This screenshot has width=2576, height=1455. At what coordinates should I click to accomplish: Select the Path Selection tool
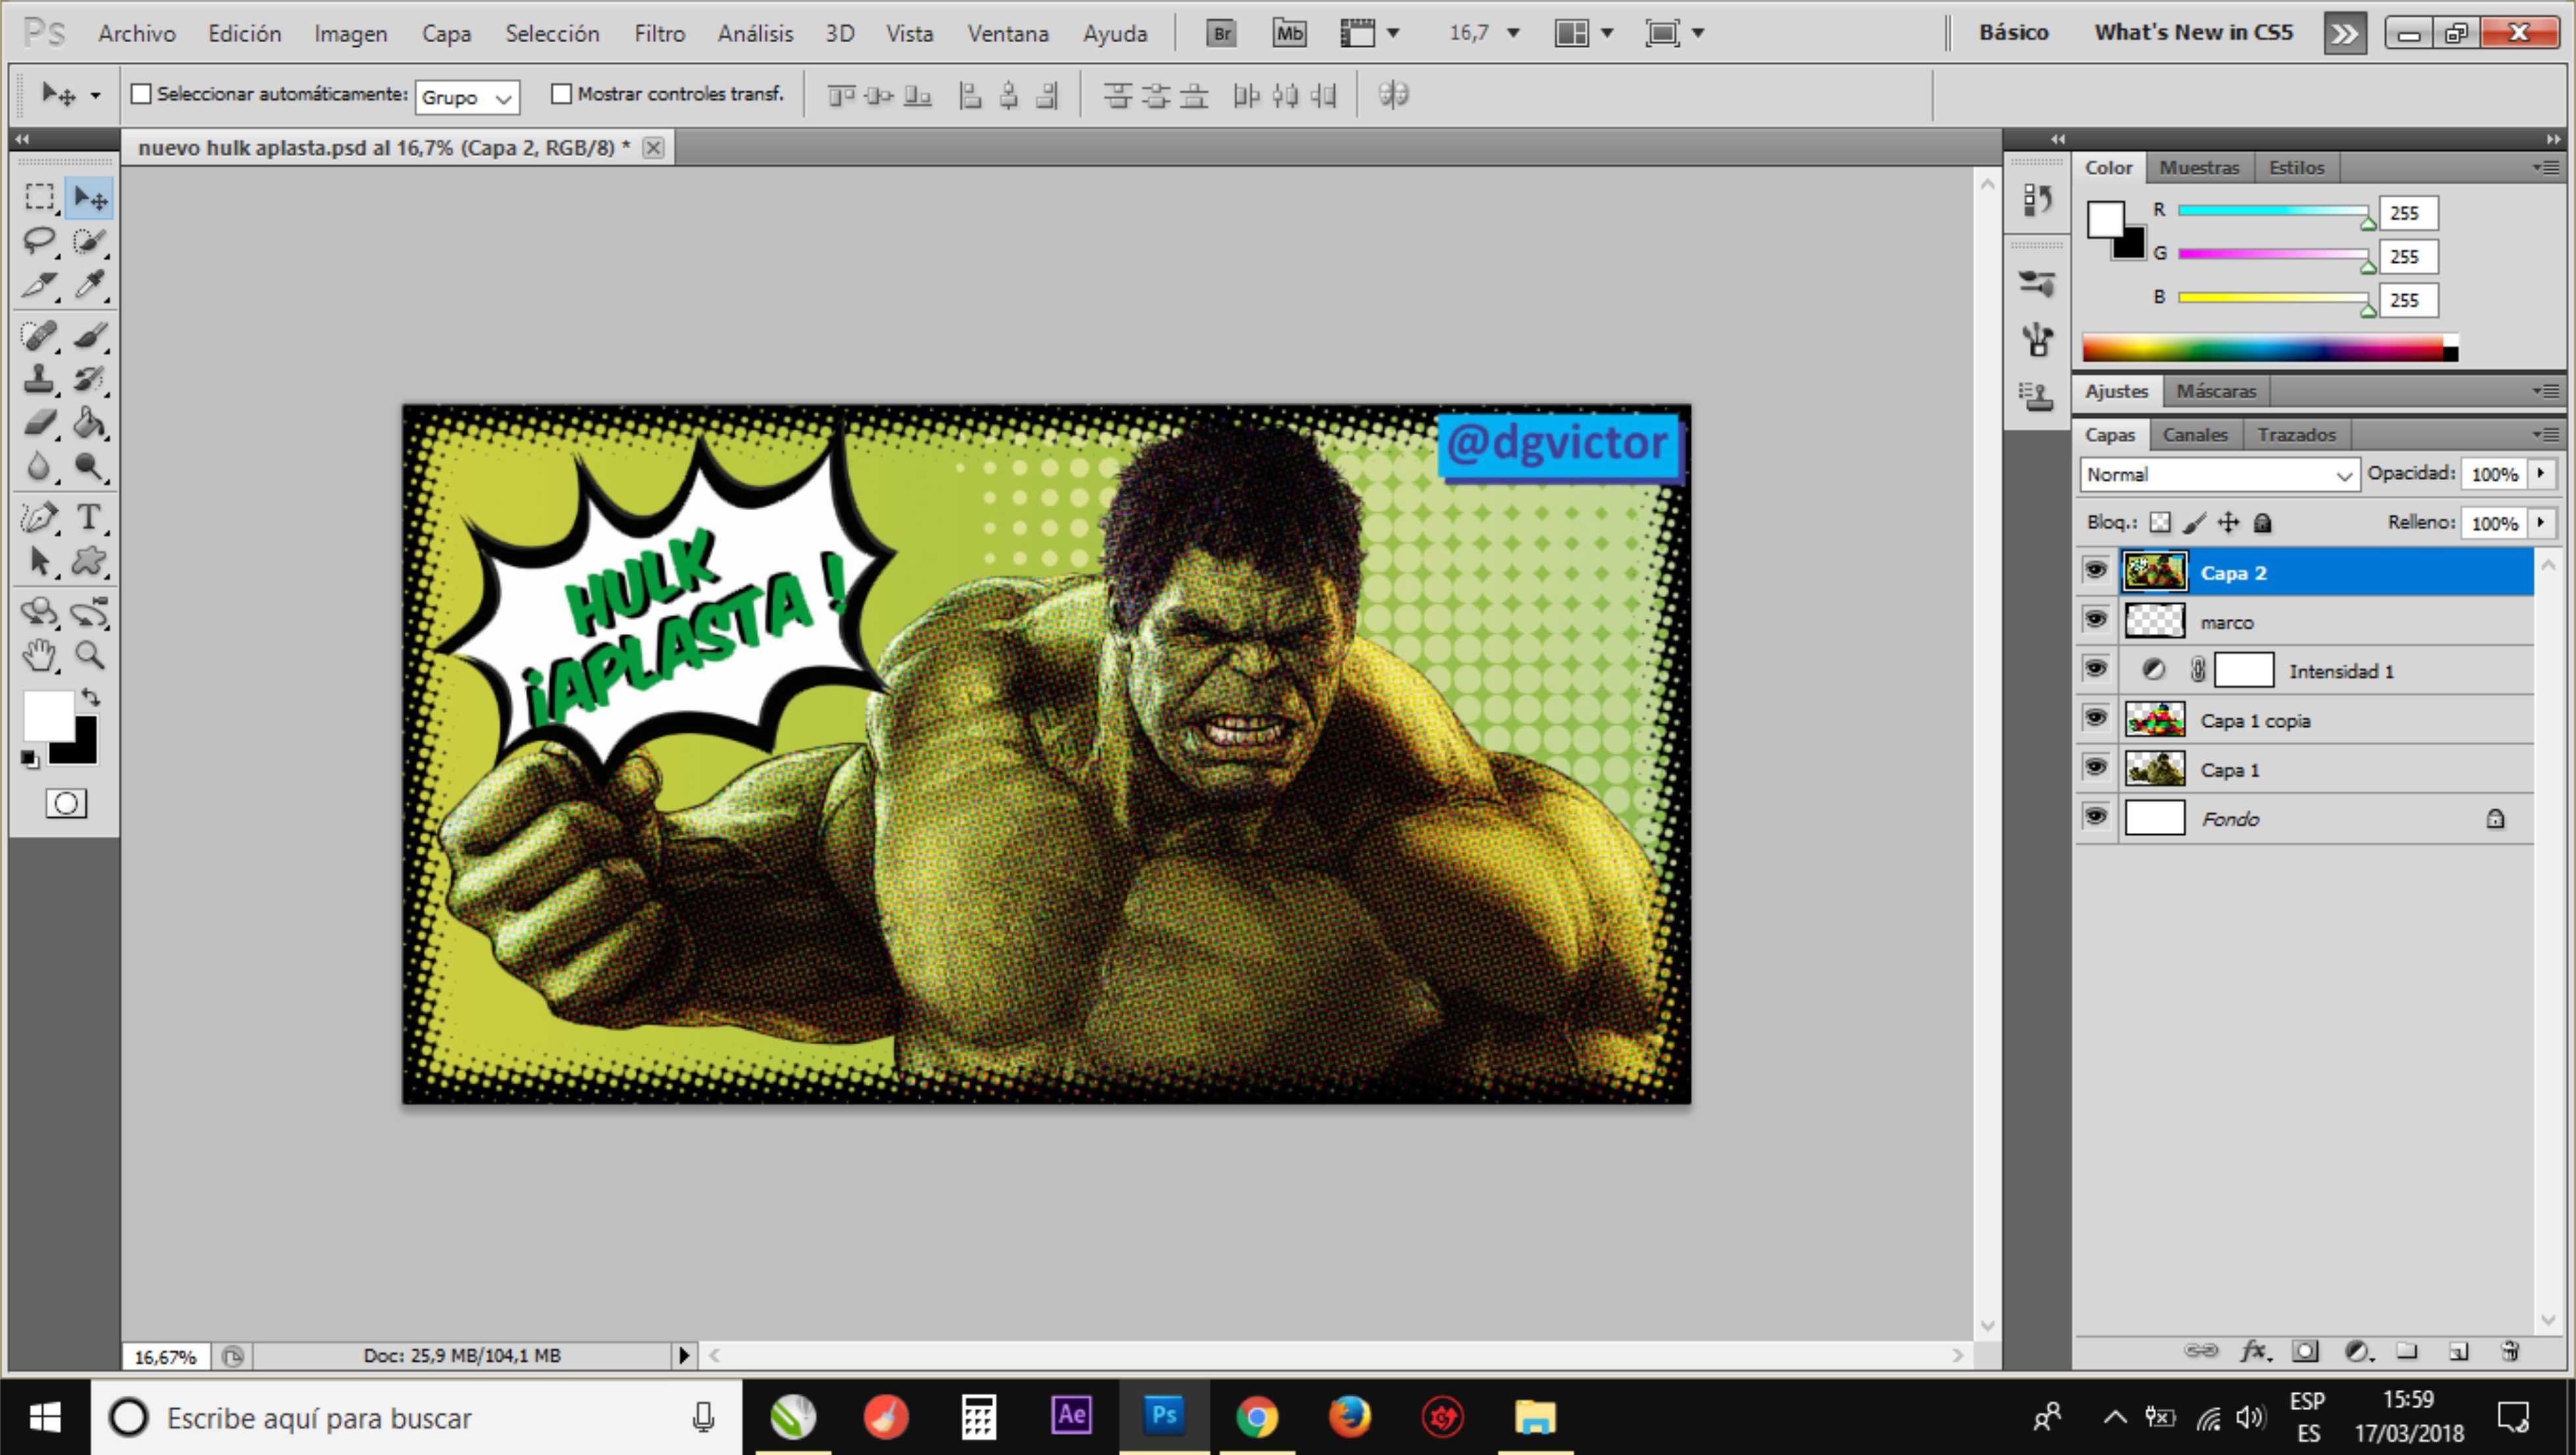coord(40,561)
